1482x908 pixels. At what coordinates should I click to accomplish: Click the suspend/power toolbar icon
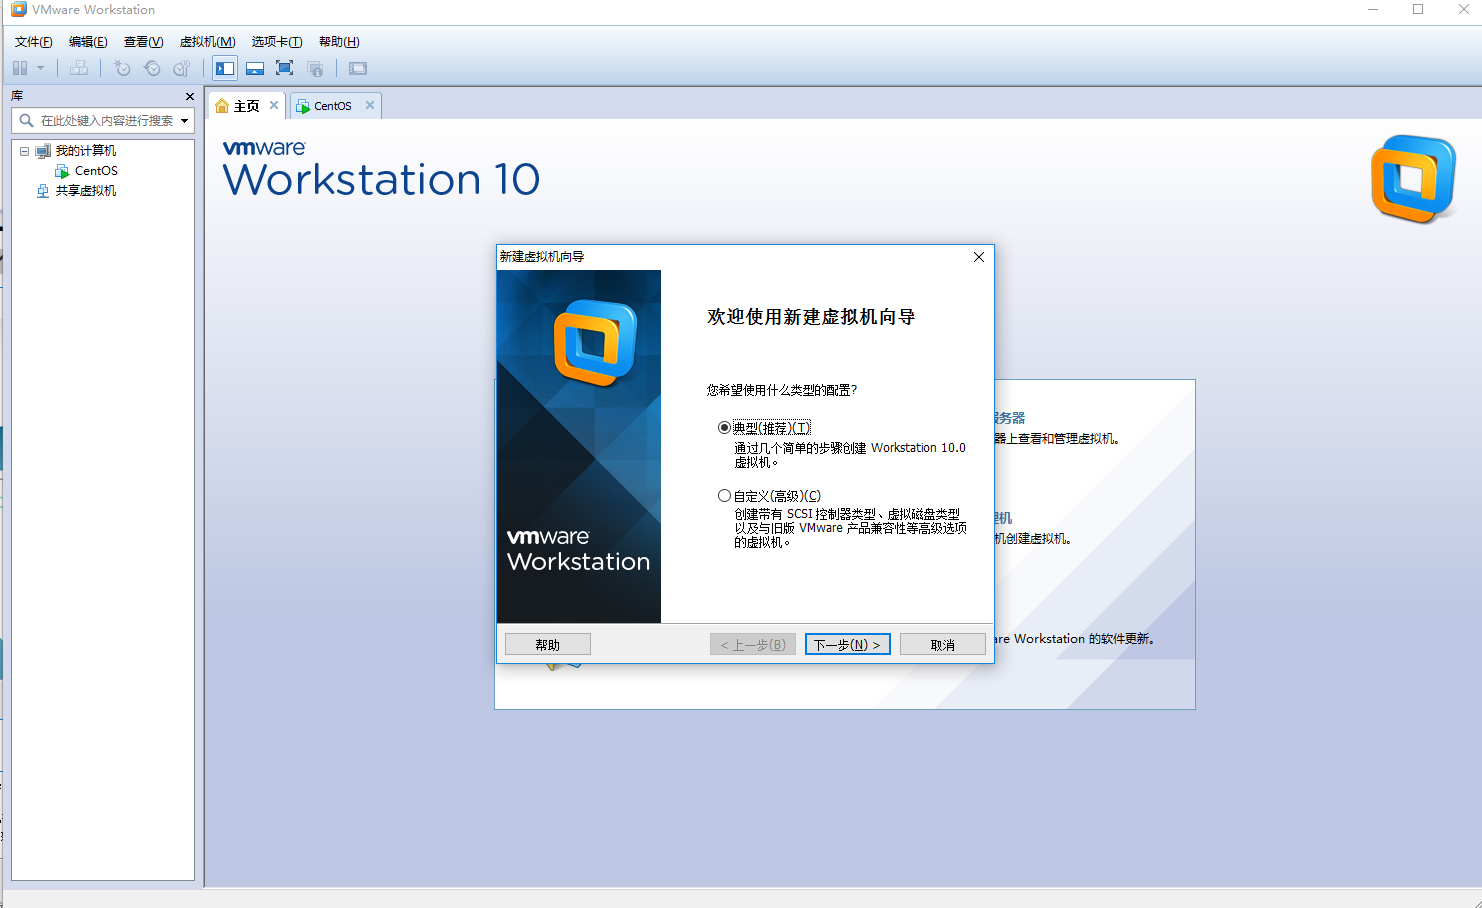tap(20, 68)
